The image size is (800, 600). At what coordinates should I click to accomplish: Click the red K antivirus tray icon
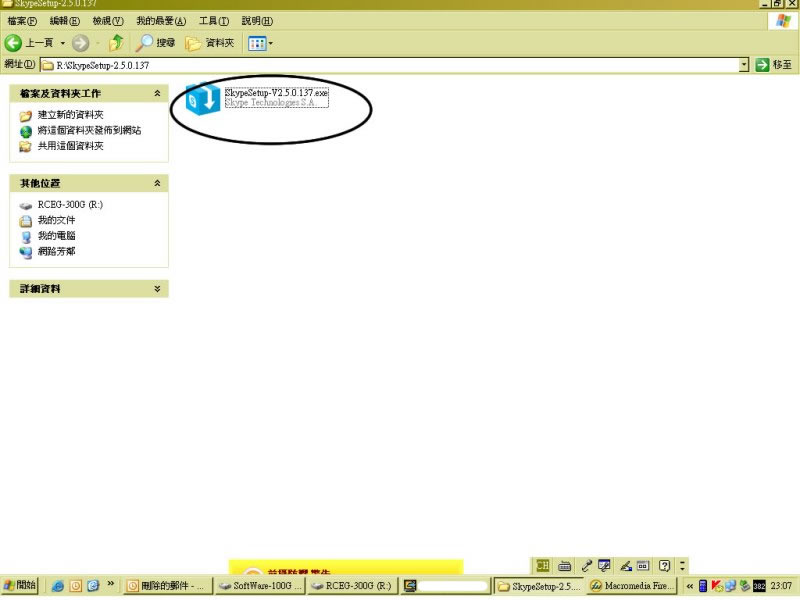tap(717, 586)
